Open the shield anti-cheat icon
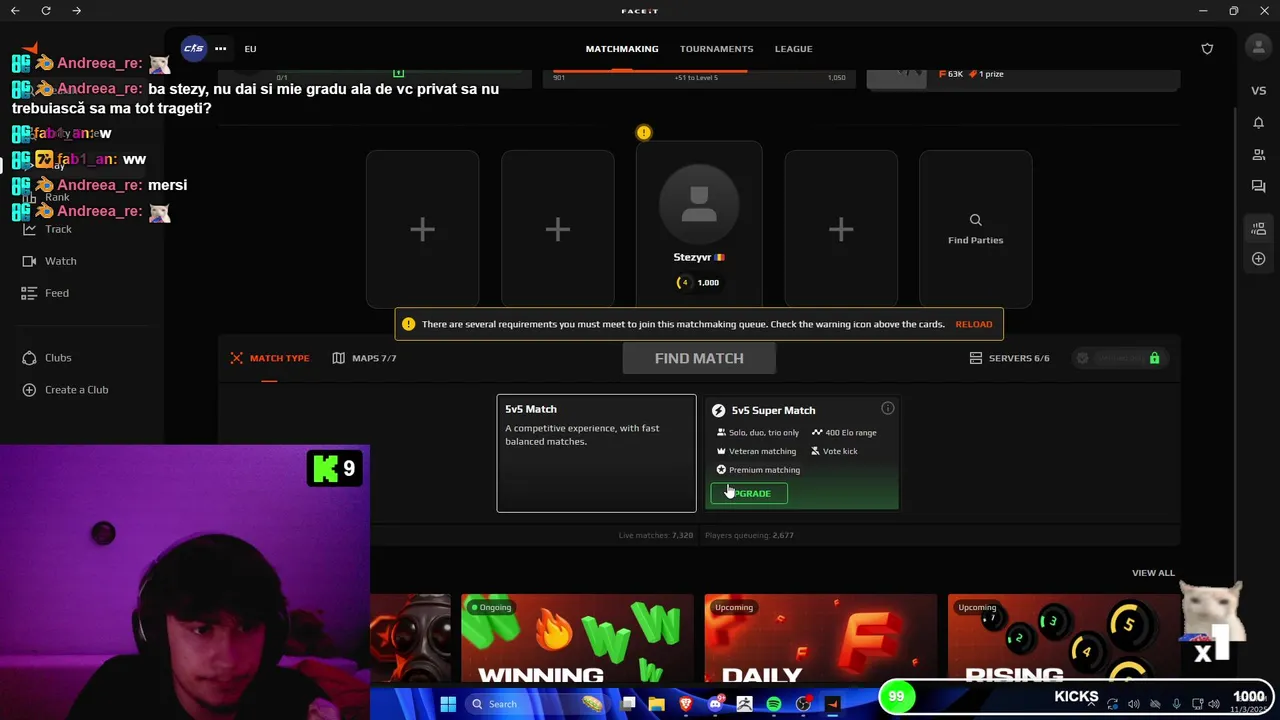This screenshot has width=1280, height=720. coord(1207,48)
